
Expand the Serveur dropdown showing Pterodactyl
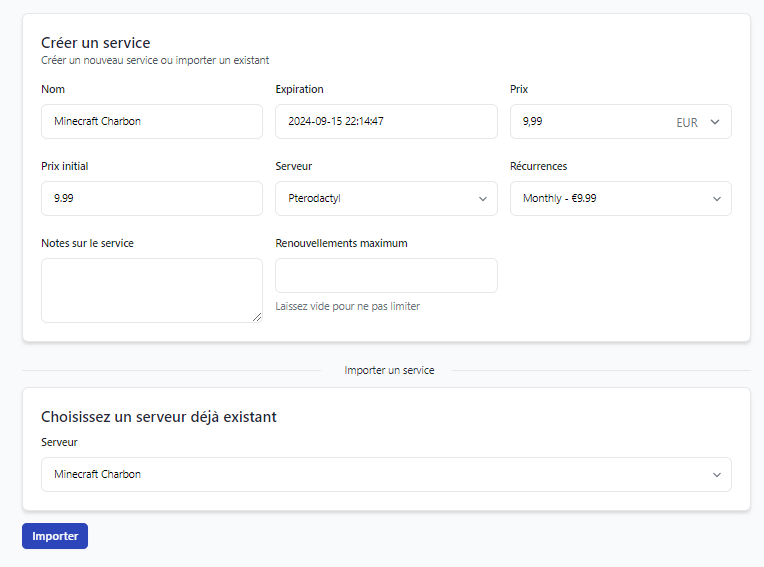click(386, 198)
